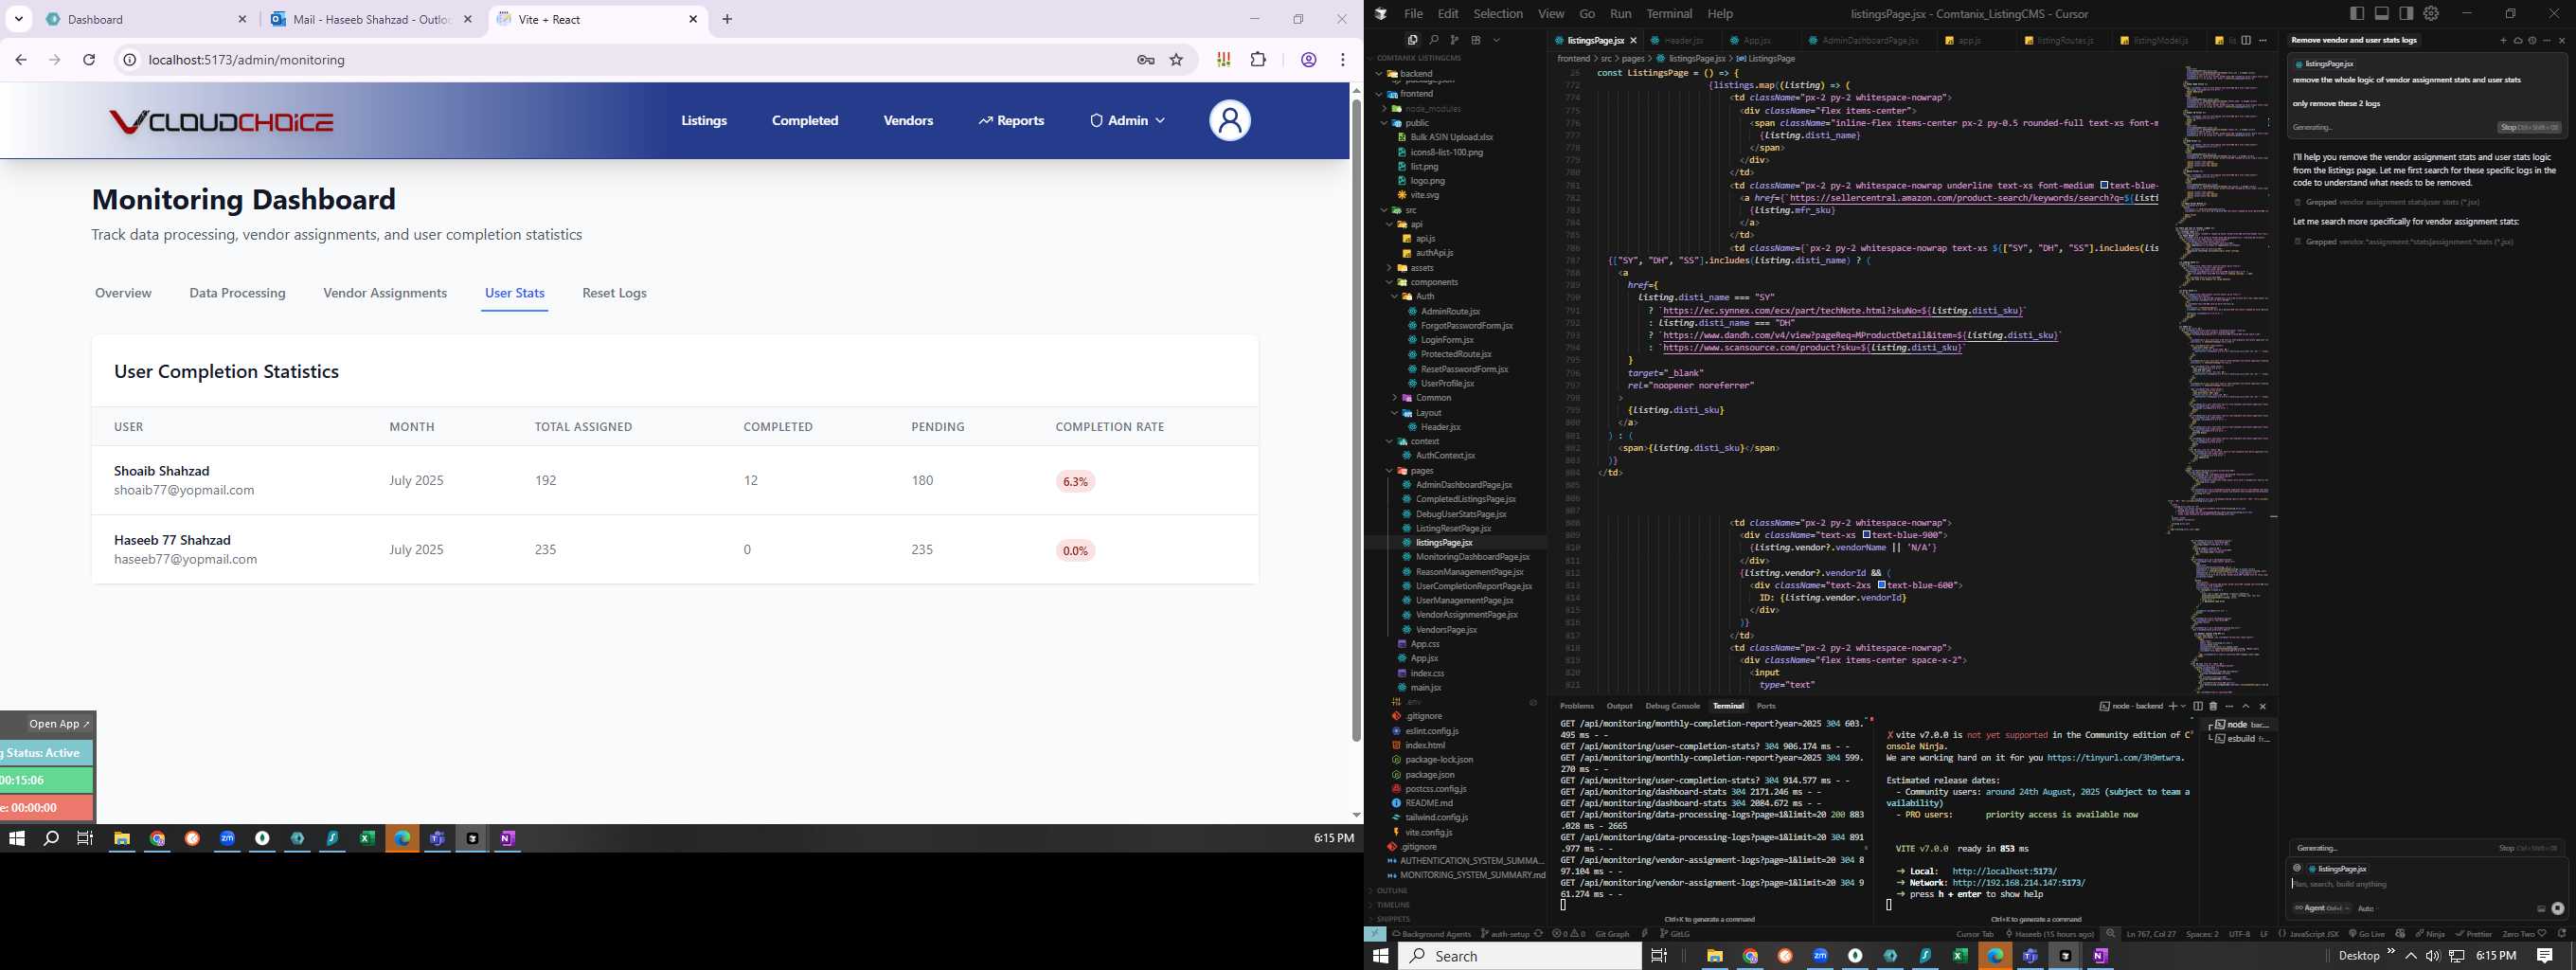Open the Auto model dropdown in chat
Viewport: 2576px width, 970px height.
[2366, 908]
